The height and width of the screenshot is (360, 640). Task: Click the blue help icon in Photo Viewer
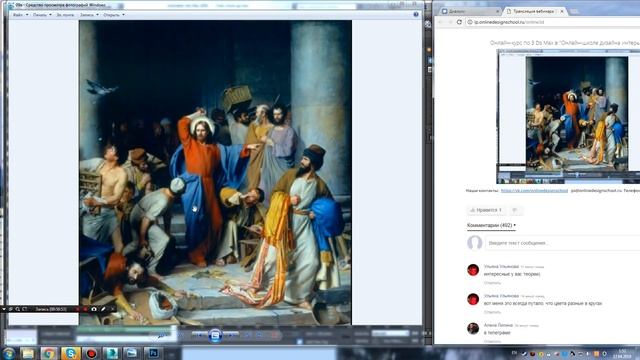(416, 14)
